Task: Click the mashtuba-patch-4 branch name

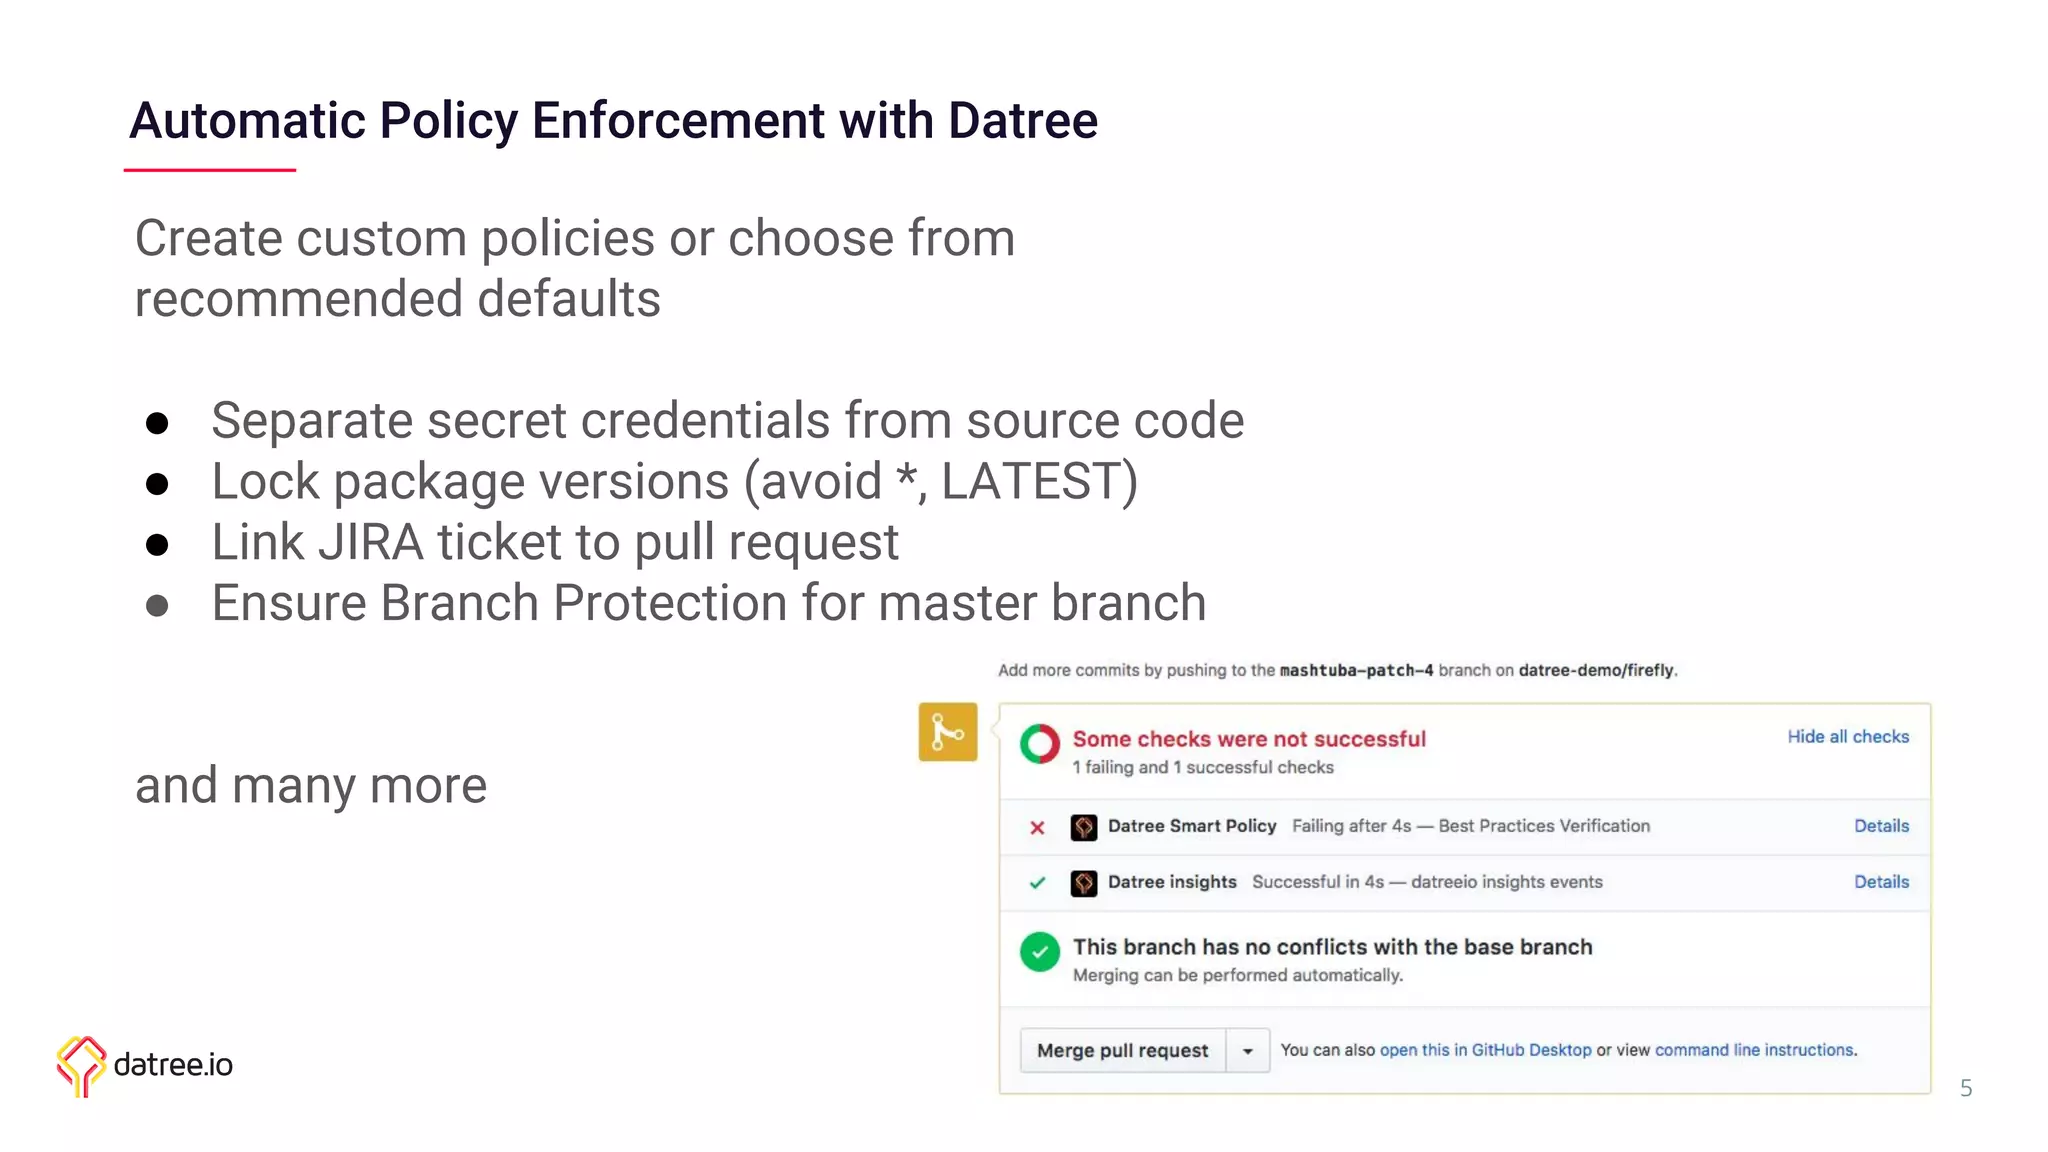Action: 1356,670
